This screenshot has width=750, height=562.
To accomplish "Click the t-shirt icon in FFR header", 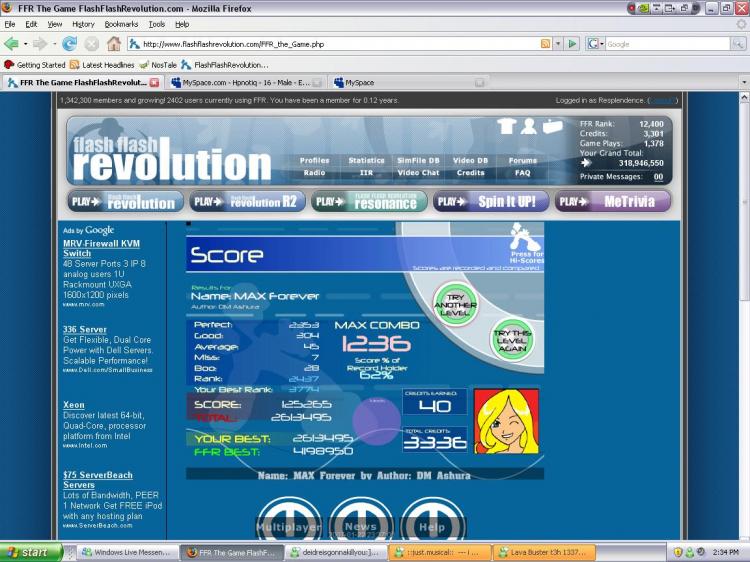I will pyautogui.click(x=505, y=126).
